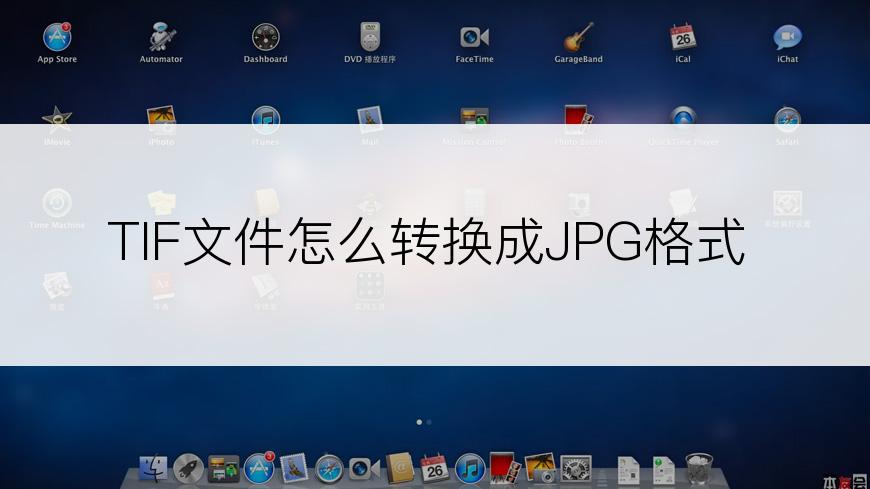Launch iChat speech bubble icon
Image resolution: width=870 pixels, height=489 pixels.
(787, 37)
